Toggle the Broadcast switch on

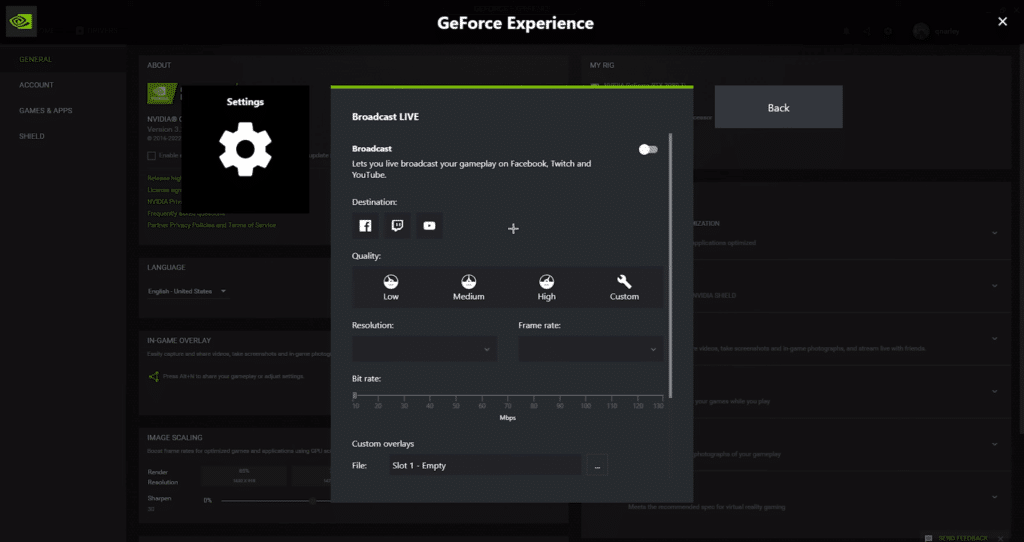pos(649,149)
